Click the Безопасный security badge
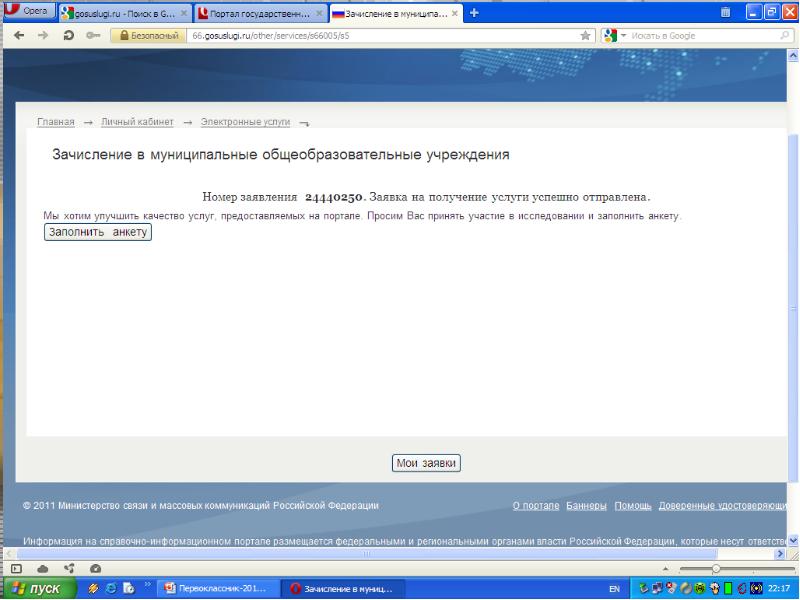Image resolution: width=800 pixels, height=600 pixels. (148, 35)
